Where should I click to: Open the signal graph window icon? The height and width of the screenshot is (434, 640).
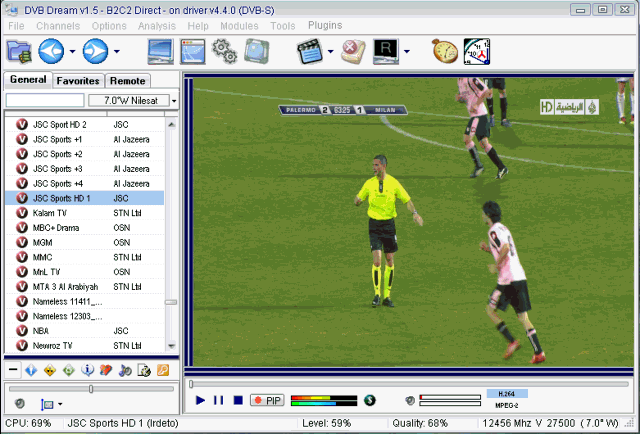[193, 51]
